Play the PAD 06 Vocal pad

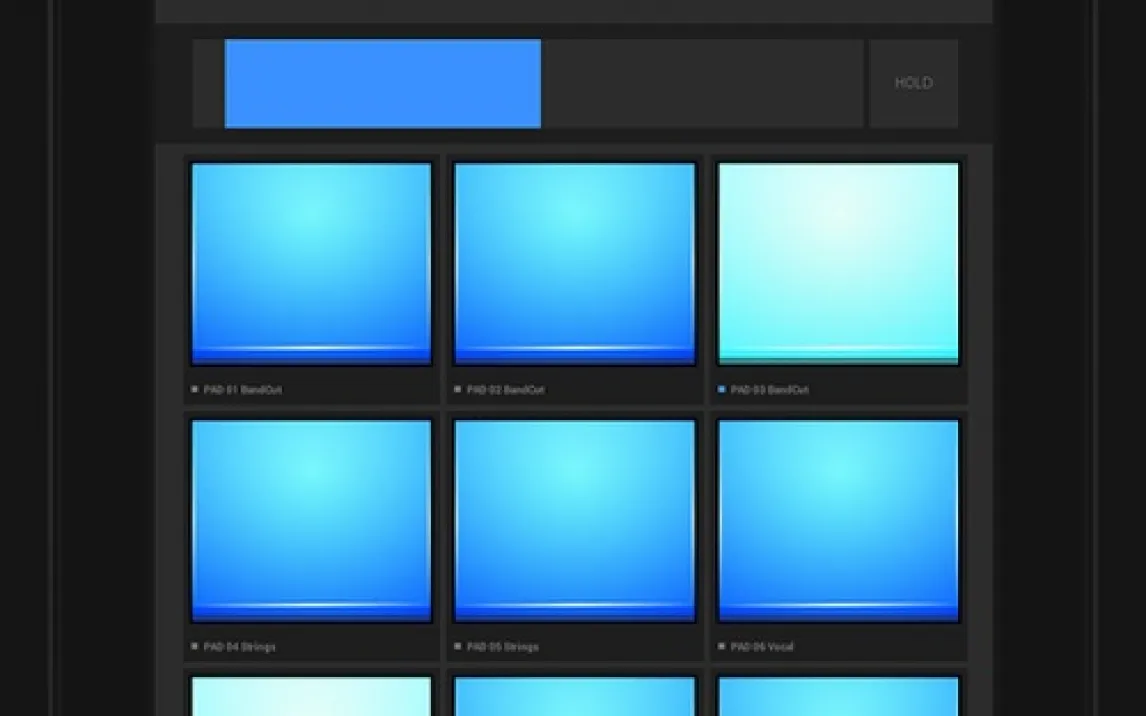tap(838, 520)
